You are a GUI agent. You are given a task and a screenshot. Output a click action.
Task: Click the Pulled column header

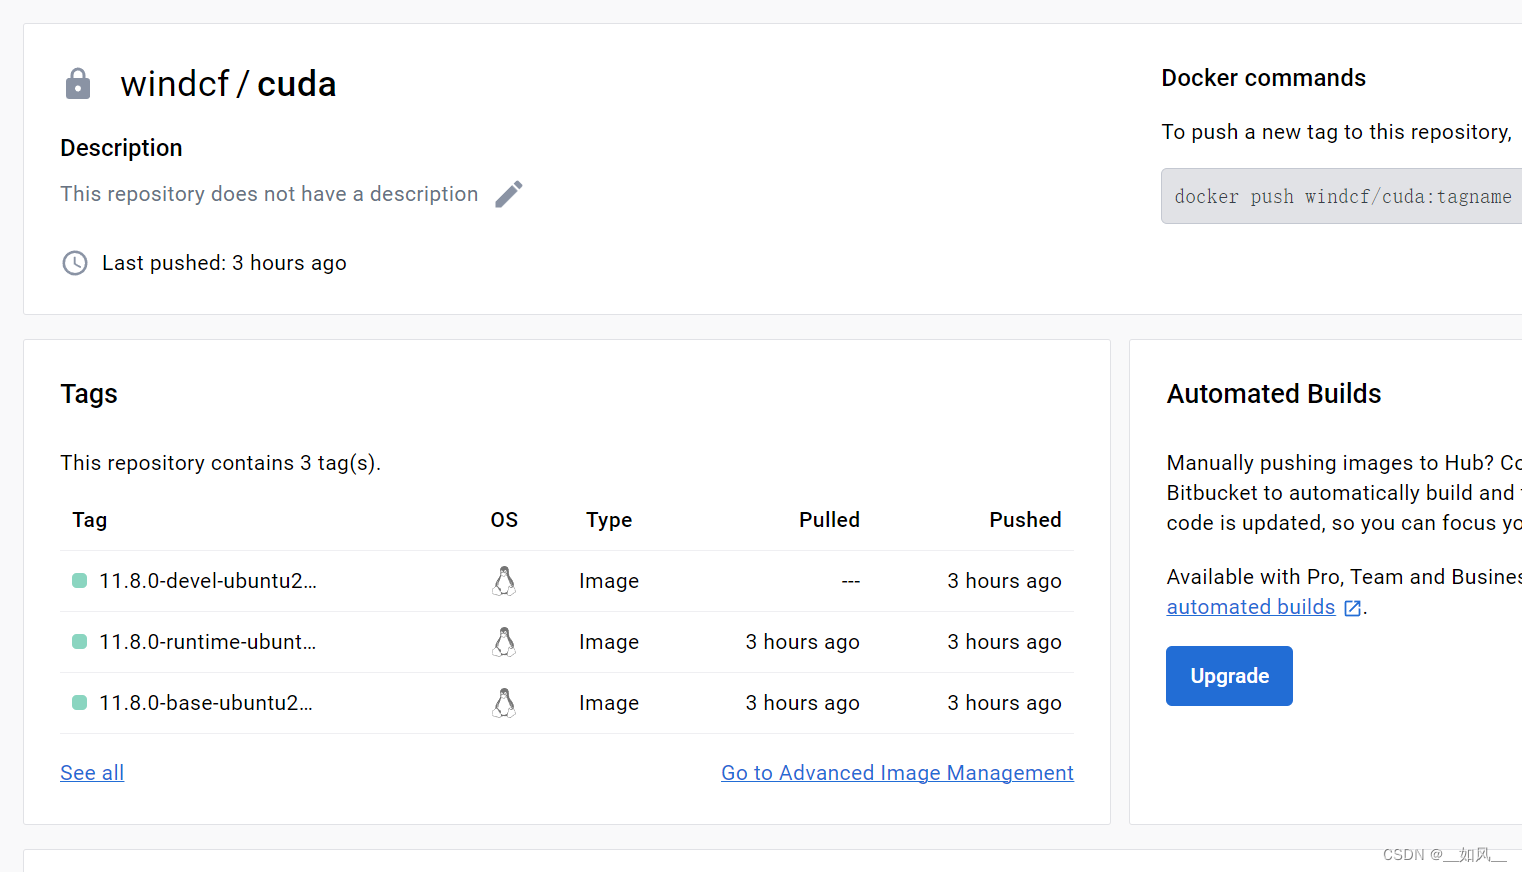click(x=829, y=520)
